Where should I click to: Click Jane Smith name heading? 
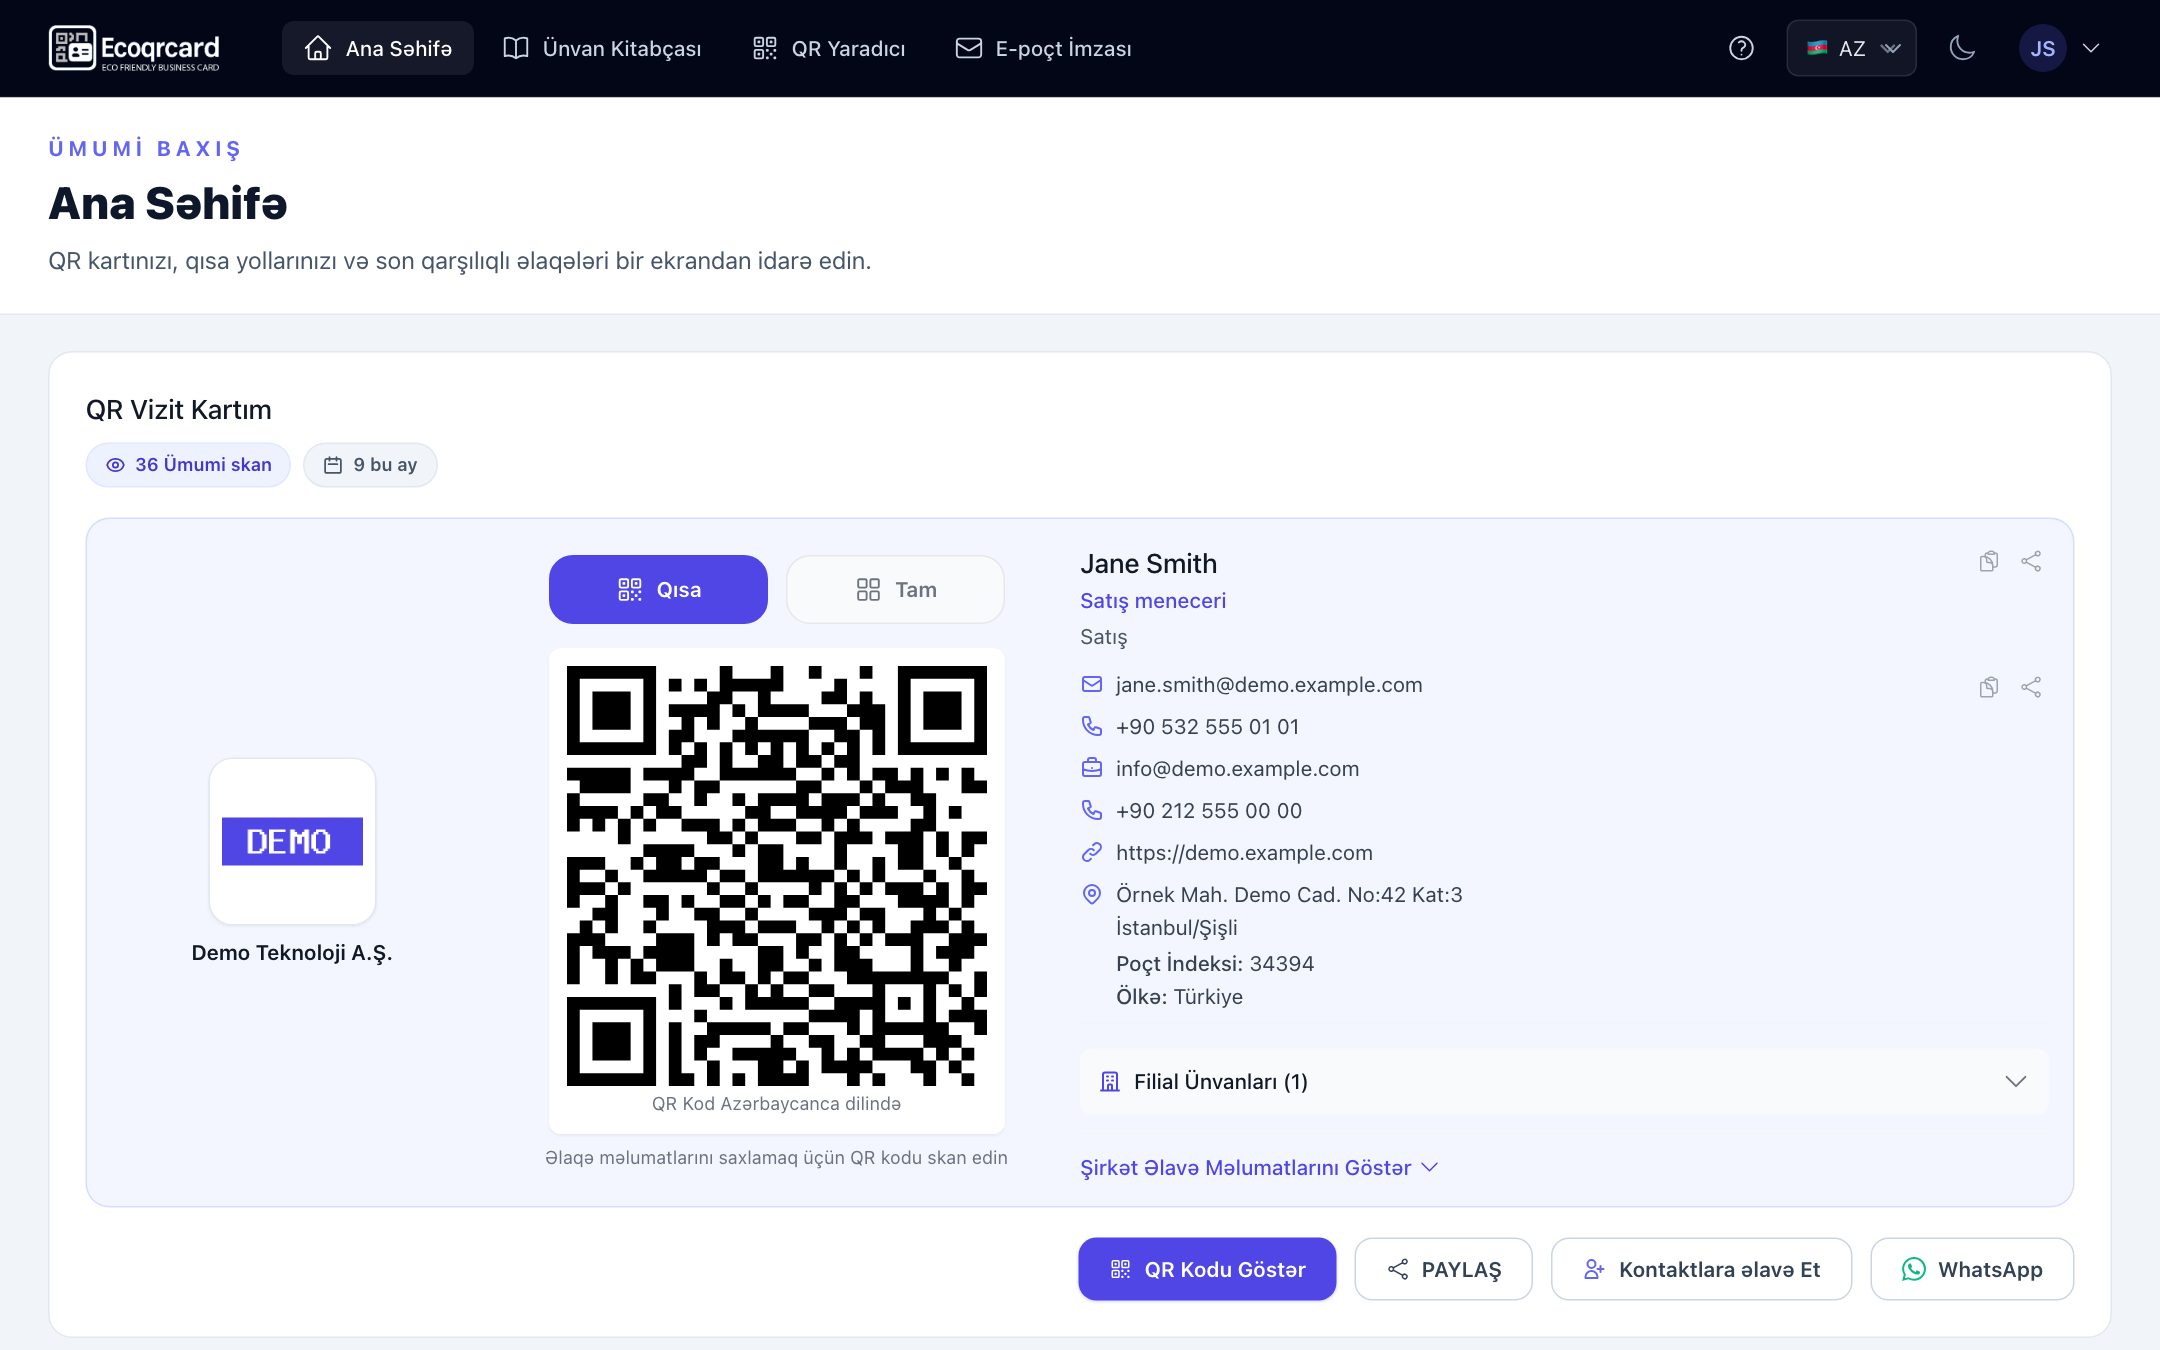[x=1148, y=564]
